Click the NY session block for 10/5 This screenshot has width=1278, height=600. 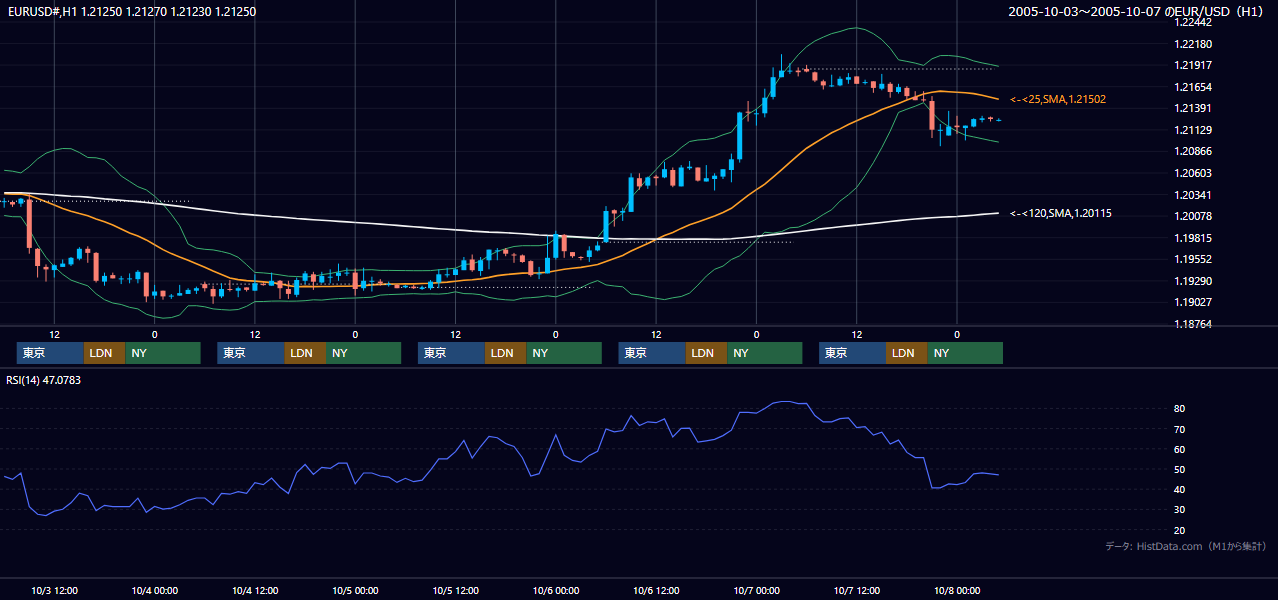564,353
